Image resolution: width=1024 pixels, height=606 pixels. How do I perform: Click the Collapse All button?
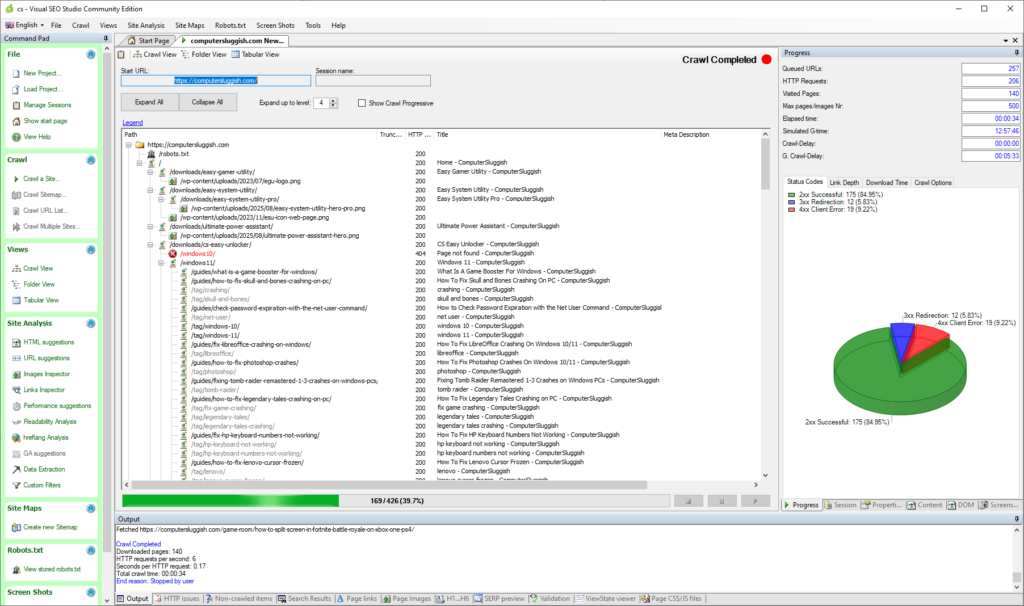(x=207, y=103)
